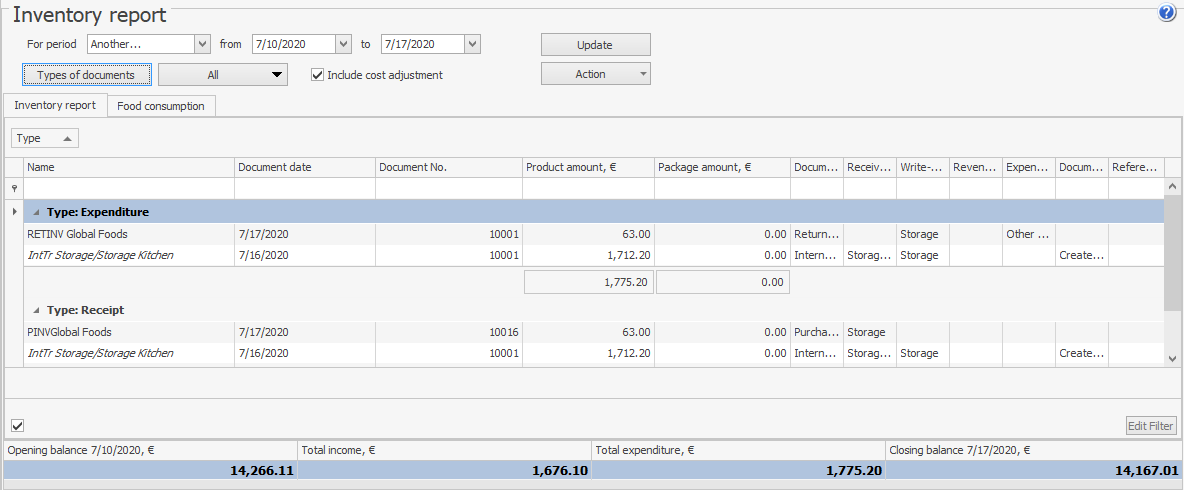This screenshot has width=1184, height=490.
Task: Click the Edit Filter button
Action: [1150, 426]
